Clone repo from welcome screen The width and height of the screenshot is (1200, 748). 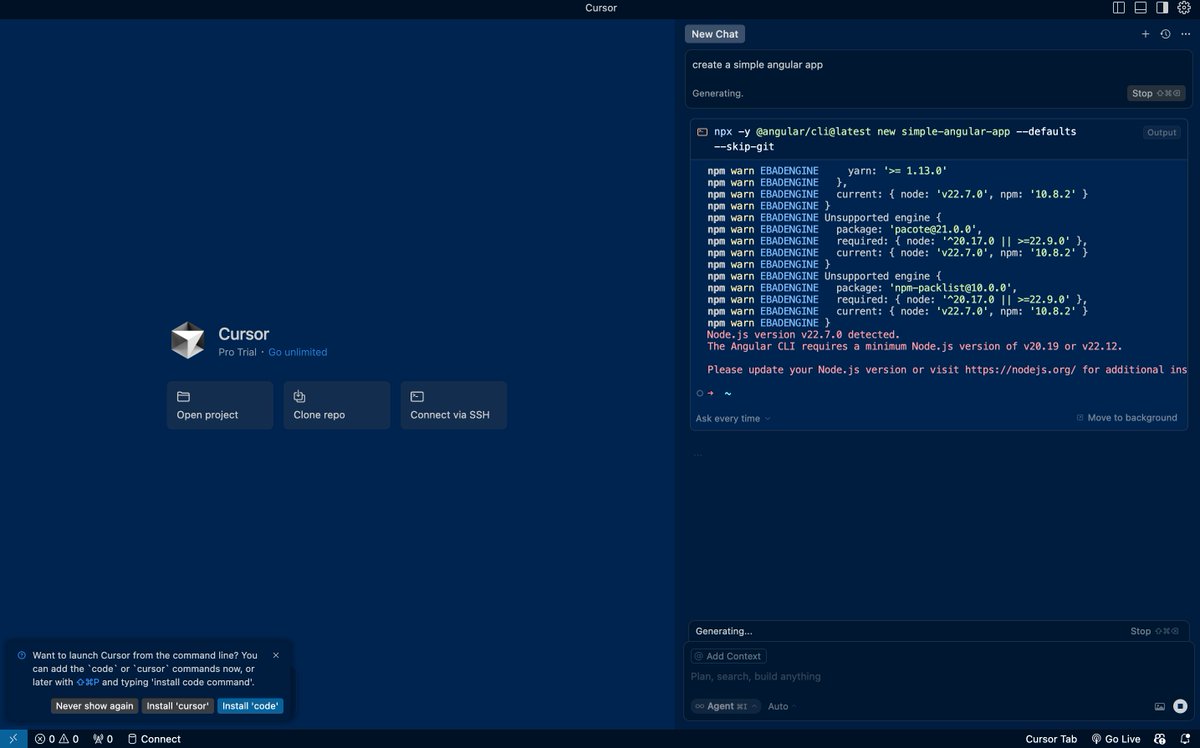(337, 405)
